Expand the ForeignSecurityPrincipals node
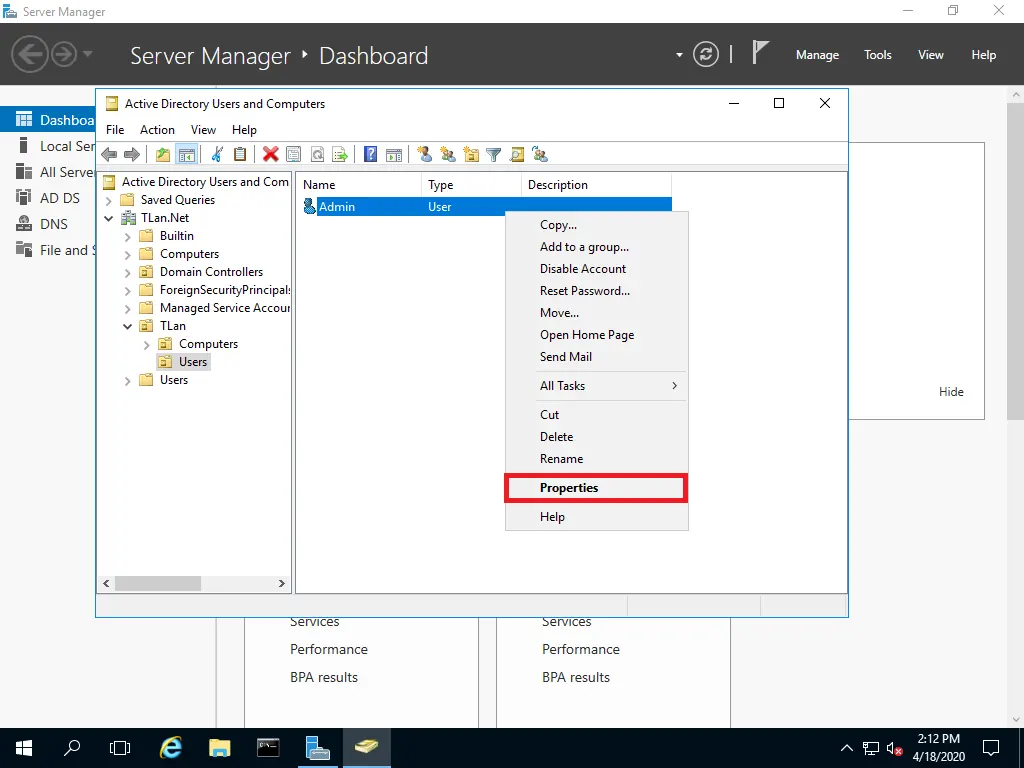1024x768 pixels. click(128, 291)
